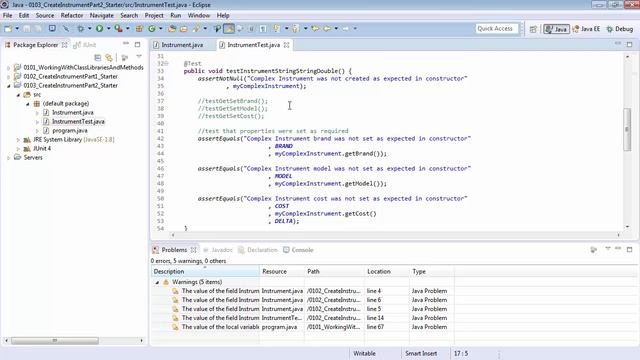Click the New Java Package icon
640x360 pixels.
tap(139, 29)
